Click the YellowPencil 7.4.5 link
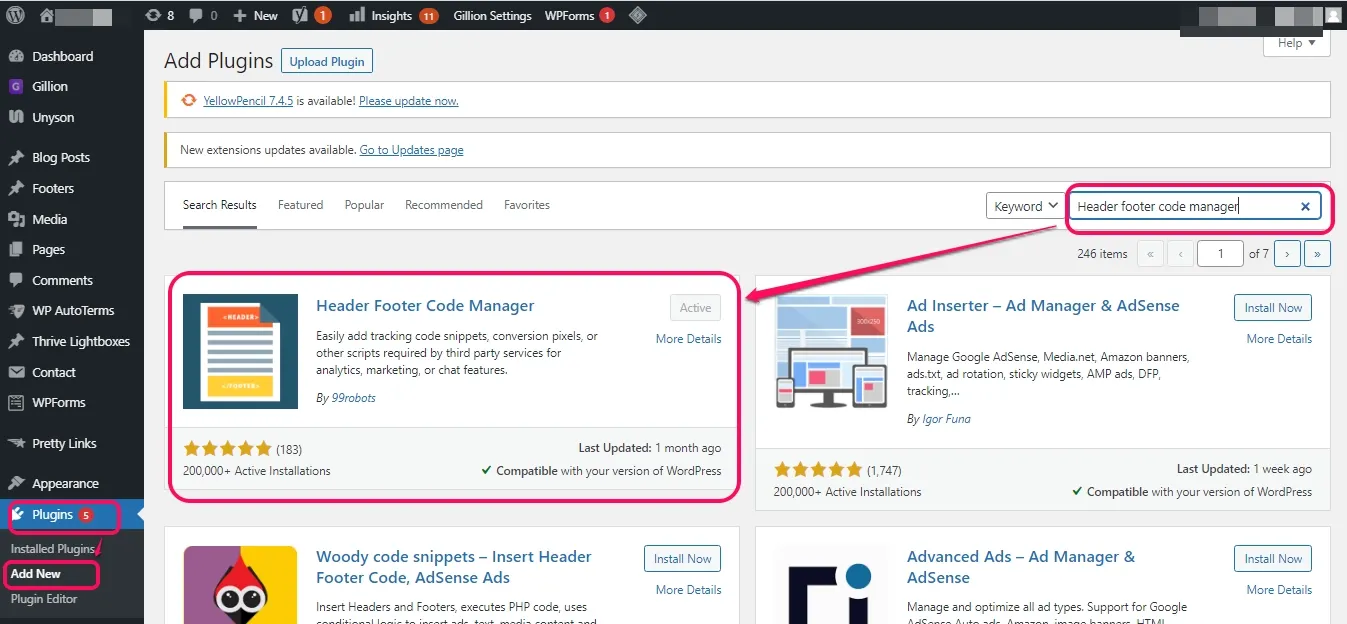This screenshot has height=624, width=1347. coord(248,101)
